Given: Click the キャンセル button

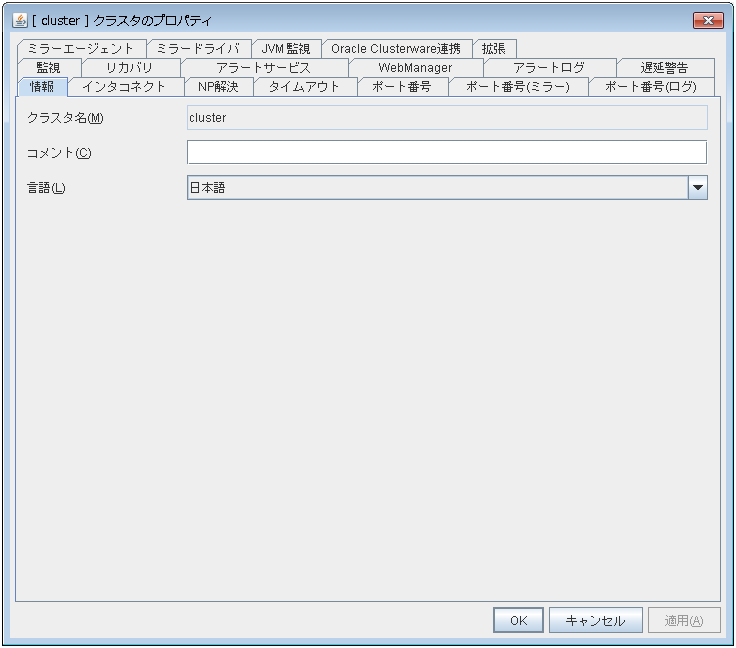Looking at the screenshot, I should pyautogui.click(x=595, y=620).
